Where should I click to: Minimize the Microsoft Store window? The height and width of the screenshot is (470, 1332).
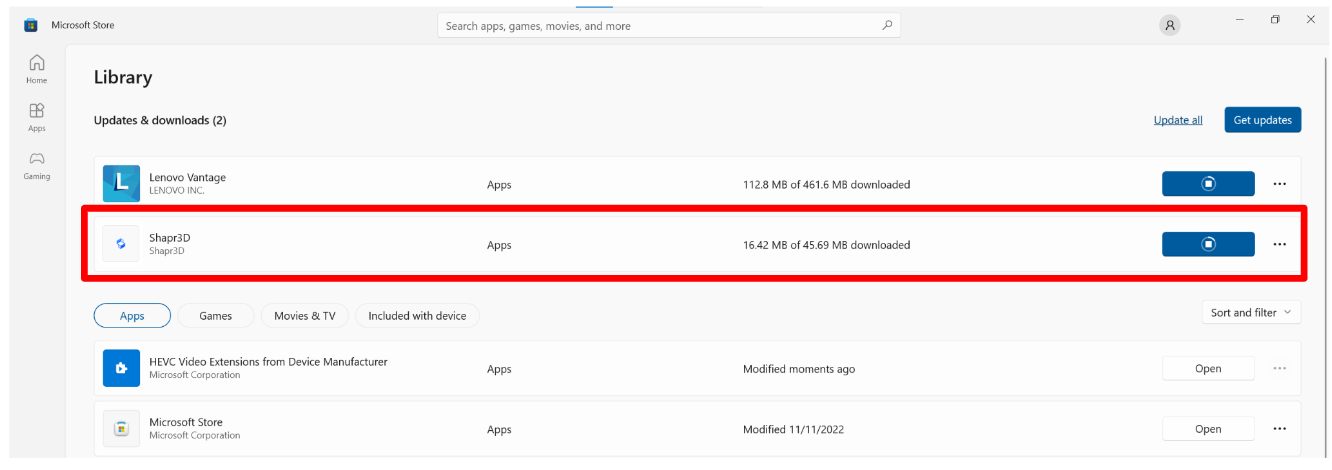pos(1240,19)
